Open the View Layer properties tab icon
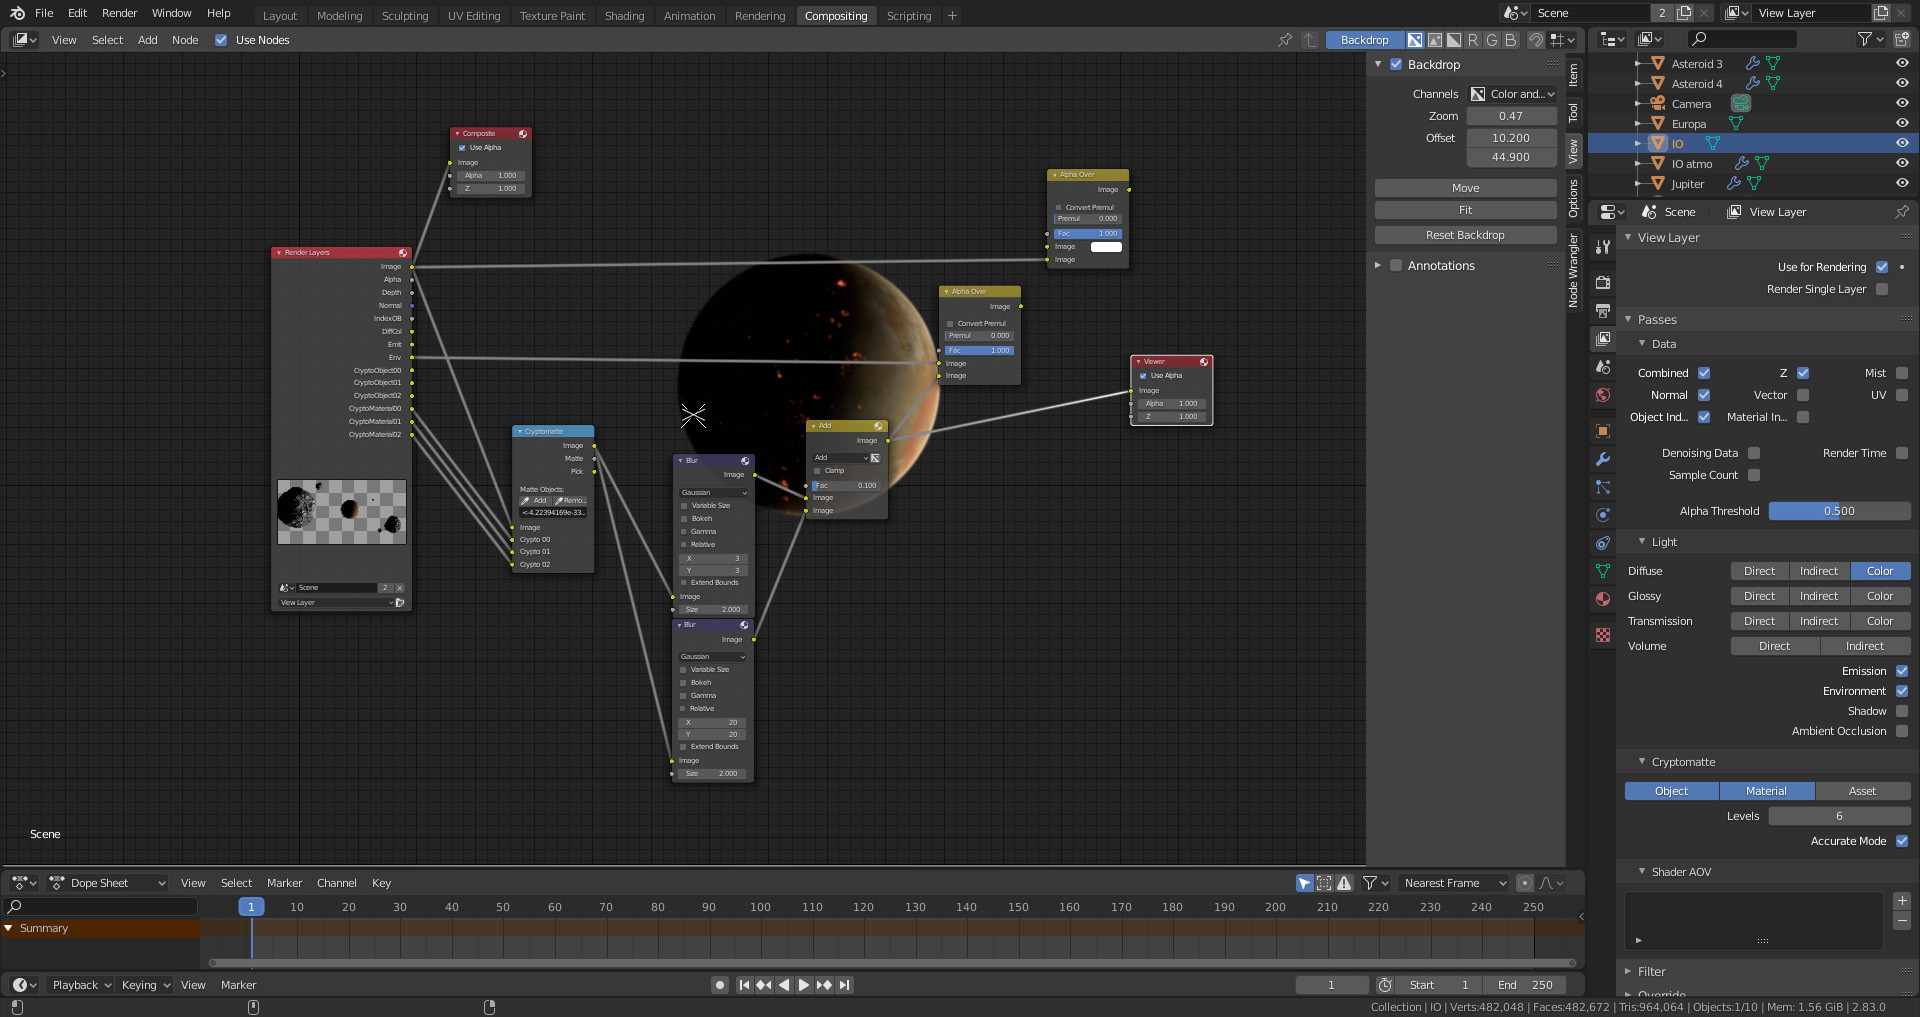Viewport: 1920px width, 1017px height. (x=1603, y=339)
